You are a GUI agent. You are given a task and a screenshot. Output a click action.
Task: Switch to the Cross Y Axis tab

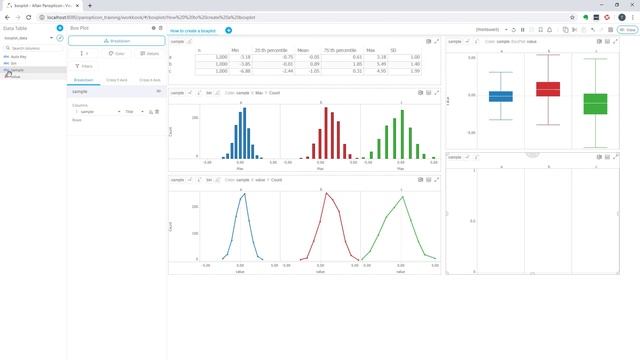[x=117, y=80]
